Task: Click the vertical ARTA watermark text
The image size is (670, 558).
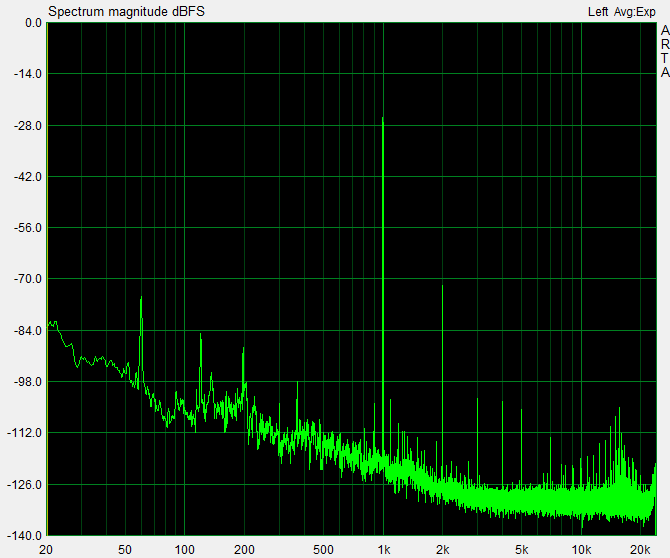Action: pyautogui.click(x=665, y=51)
